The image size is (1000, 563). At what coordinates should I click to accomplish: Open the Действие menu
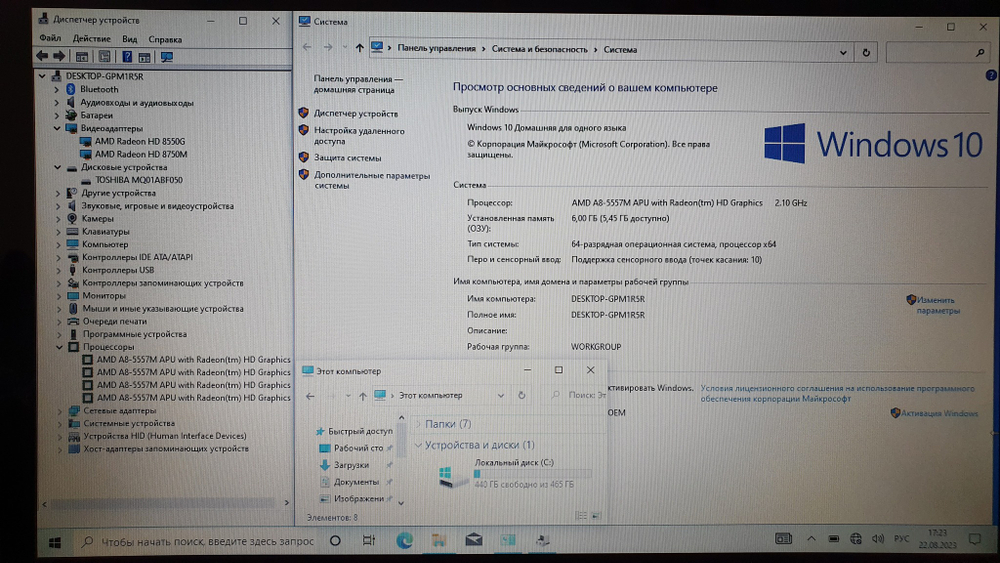coord(91,38)
